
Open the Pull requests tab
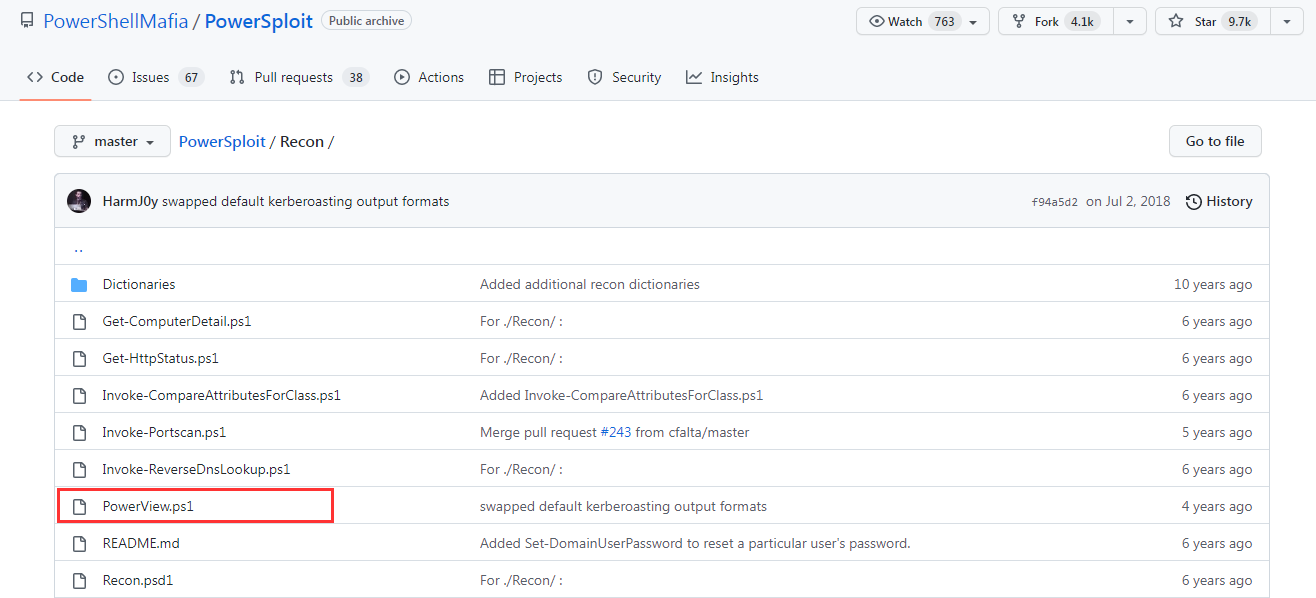(299, 77)
